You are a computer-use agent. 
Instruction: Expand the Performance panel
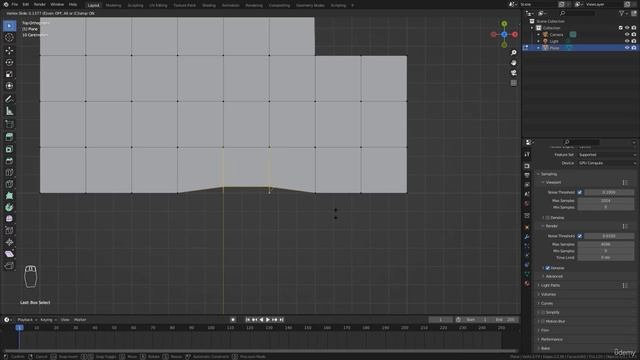550,340
